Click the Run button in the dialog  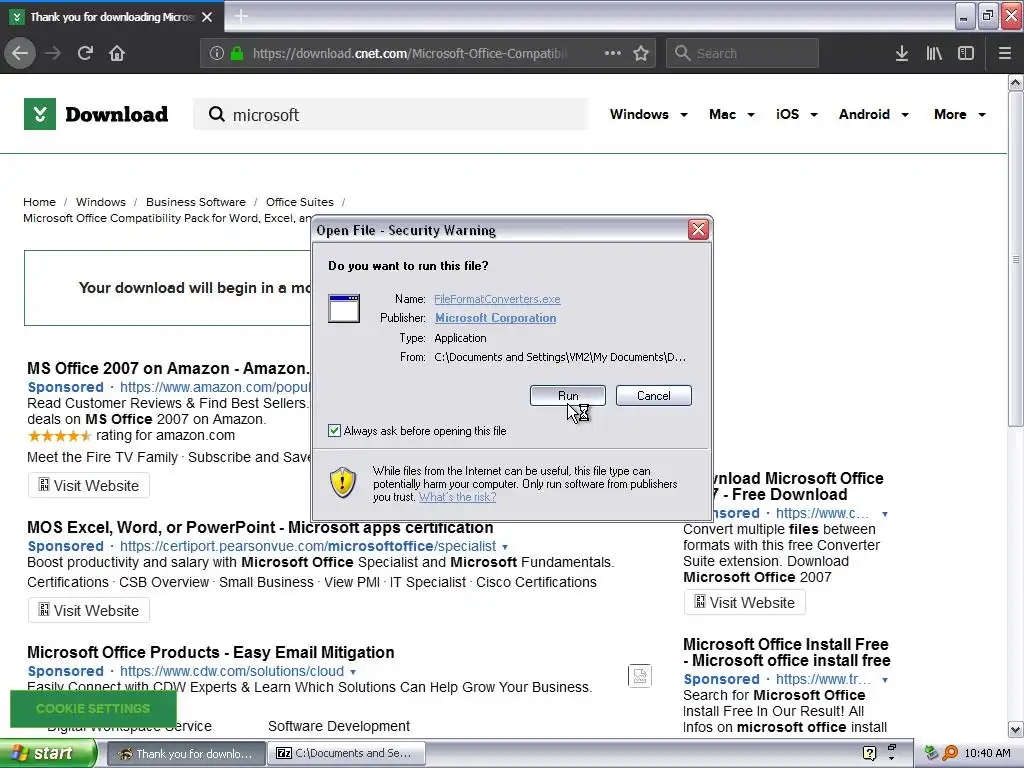[568, 395]
